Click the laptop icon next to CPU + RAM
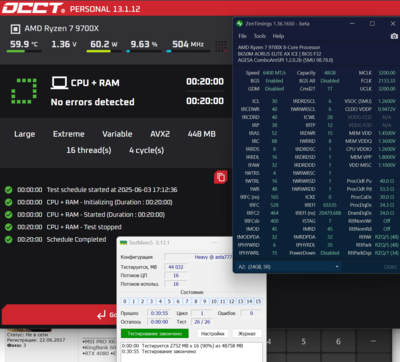 click(59, 83)
